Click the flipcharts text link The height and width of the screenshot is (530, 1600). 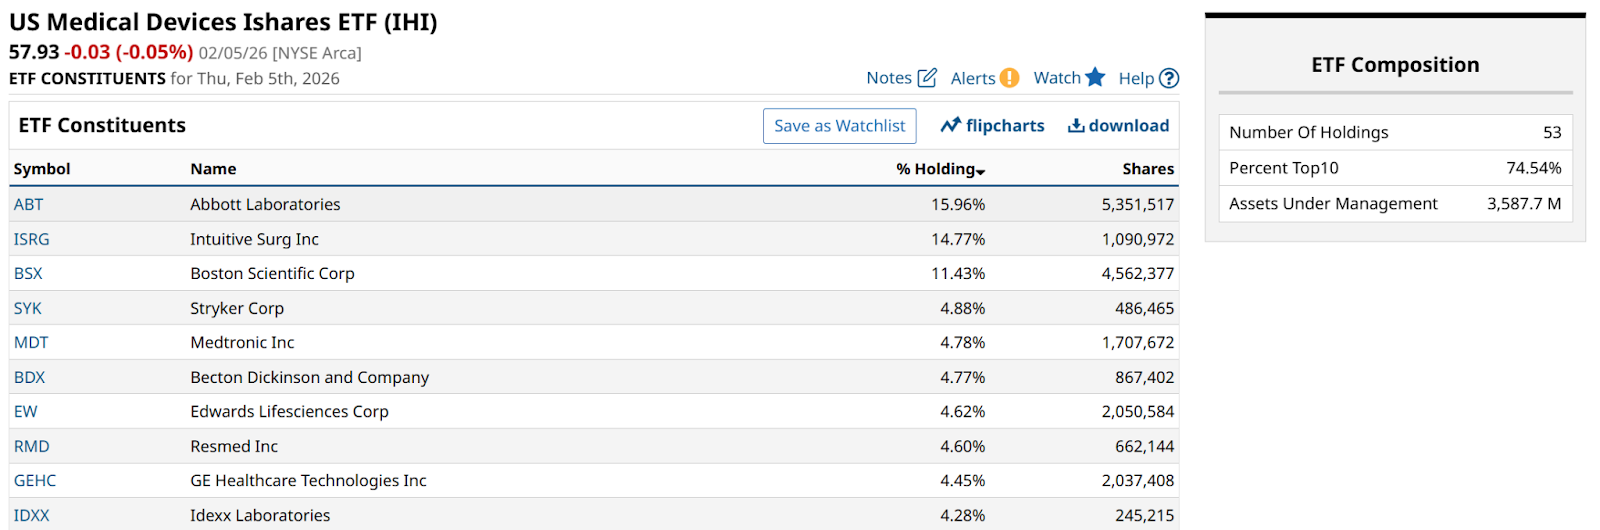point(1005,125)
